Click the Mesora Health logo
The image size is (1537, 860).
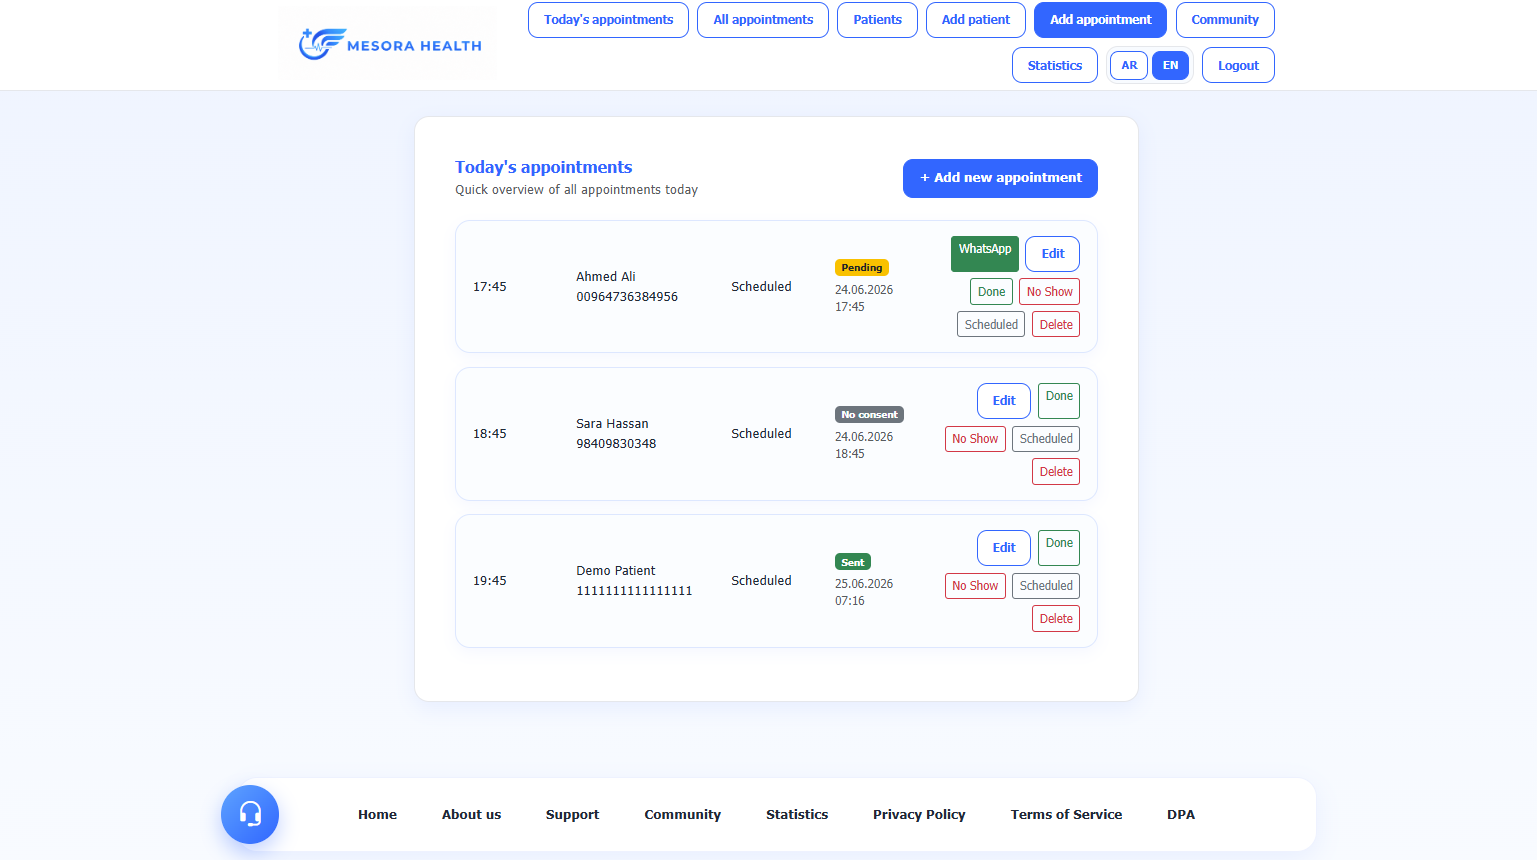388,44
